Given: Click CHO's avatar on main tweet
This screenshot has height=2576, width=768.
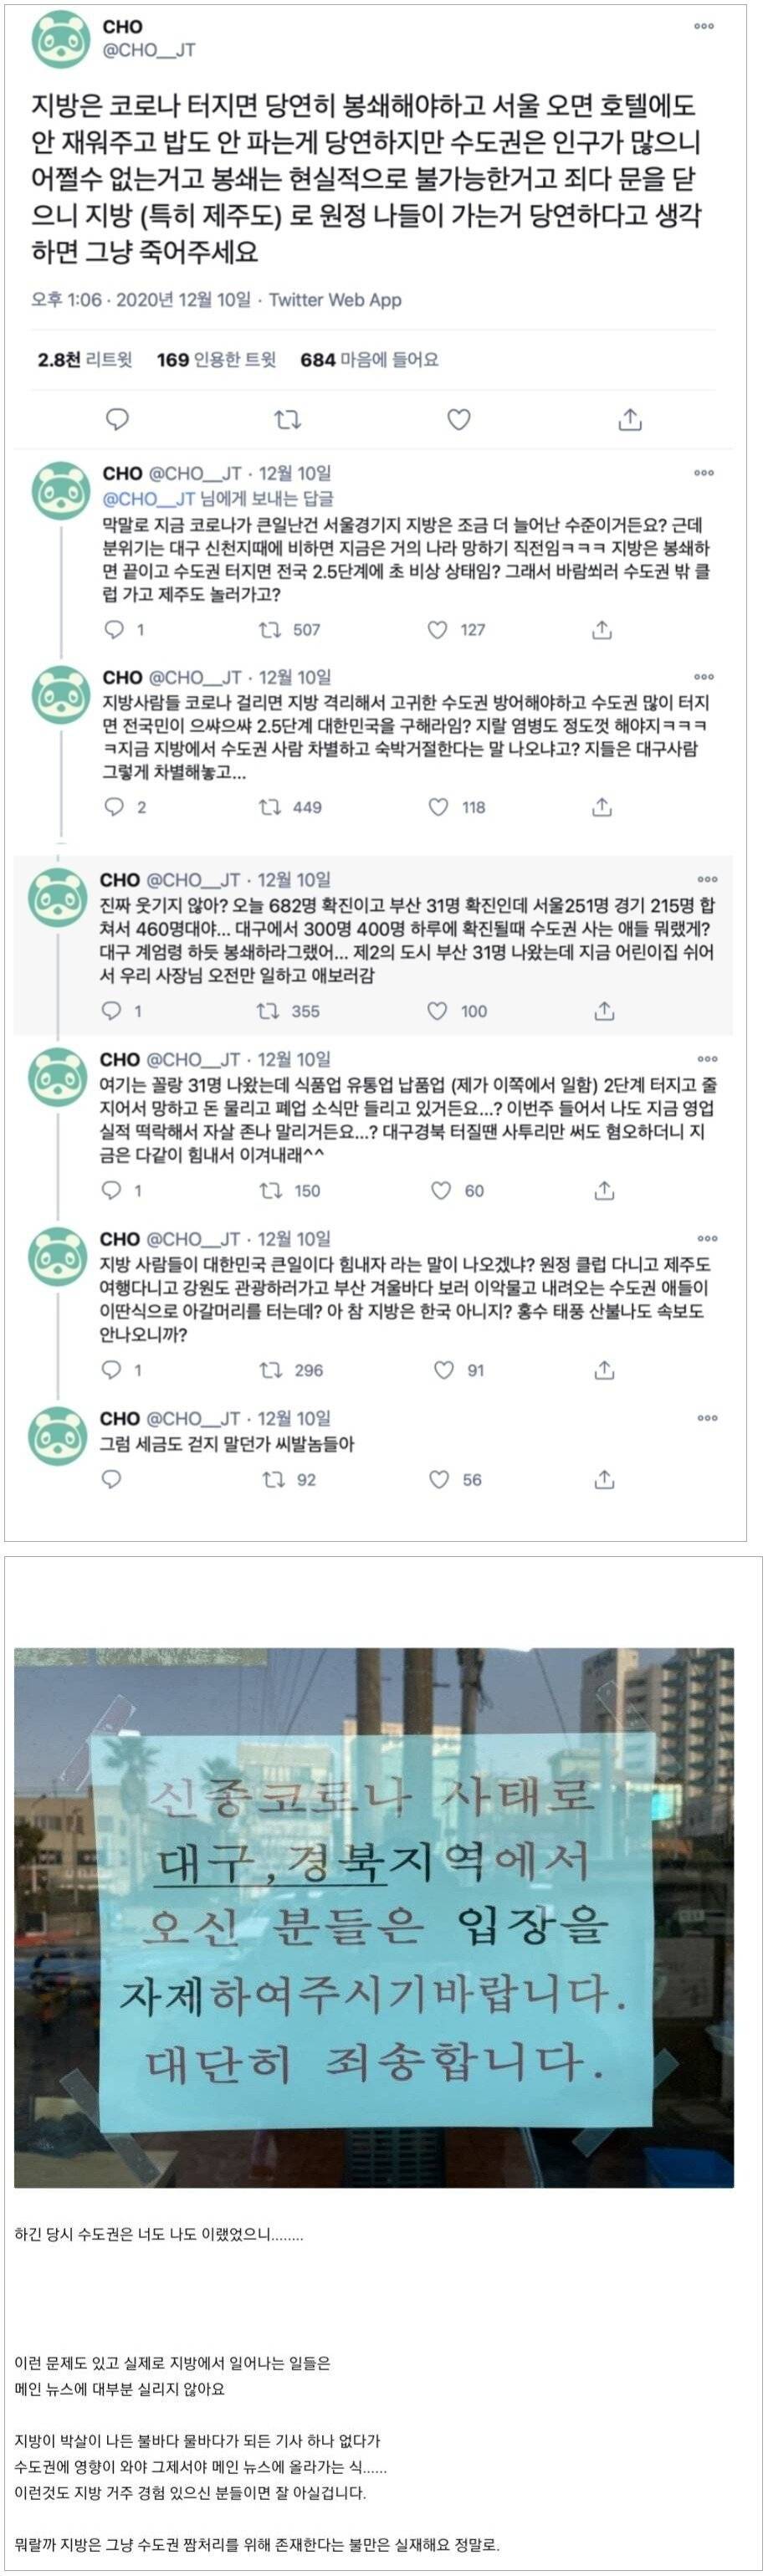Looking at the screenshot, I should tap(61, 39).
